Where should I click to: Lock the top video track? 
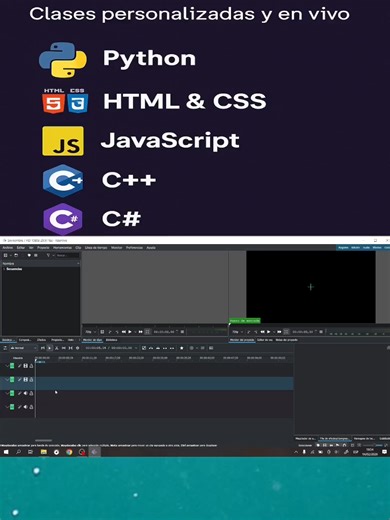(x=31, y=366)
